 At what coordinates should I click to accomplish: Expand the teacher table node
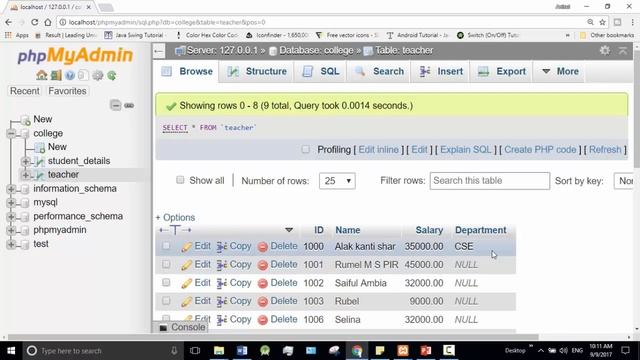[x=25, y=175]
